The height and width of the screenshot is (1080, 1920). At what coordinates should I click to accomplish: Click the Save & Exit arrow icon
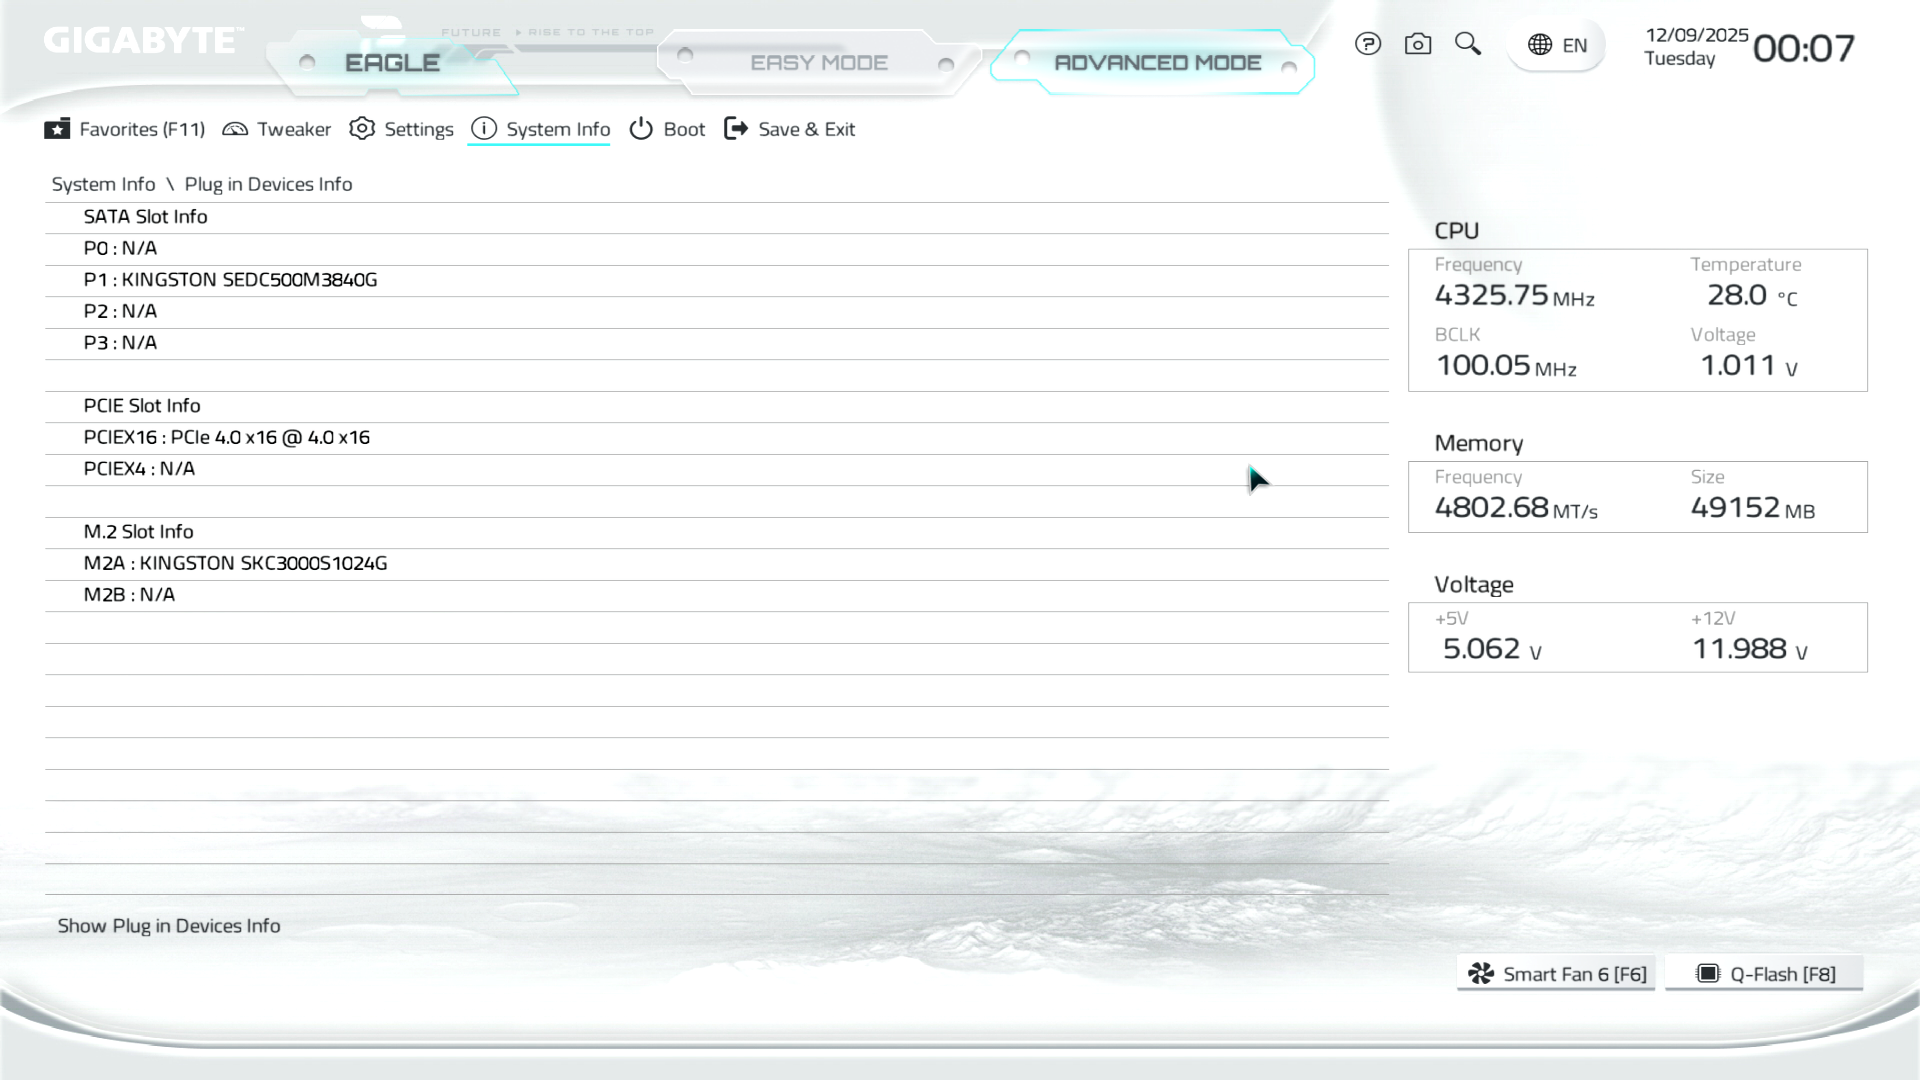click(736, 129)
